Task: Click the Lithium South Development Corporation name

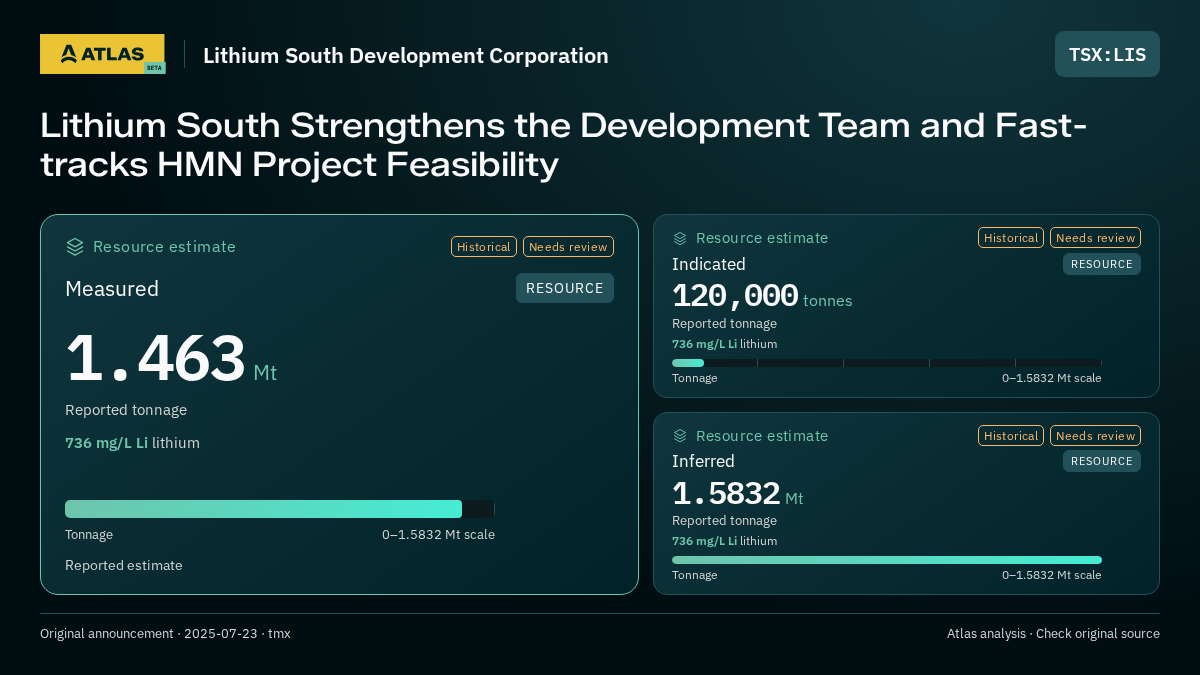Action: [406, 56]
